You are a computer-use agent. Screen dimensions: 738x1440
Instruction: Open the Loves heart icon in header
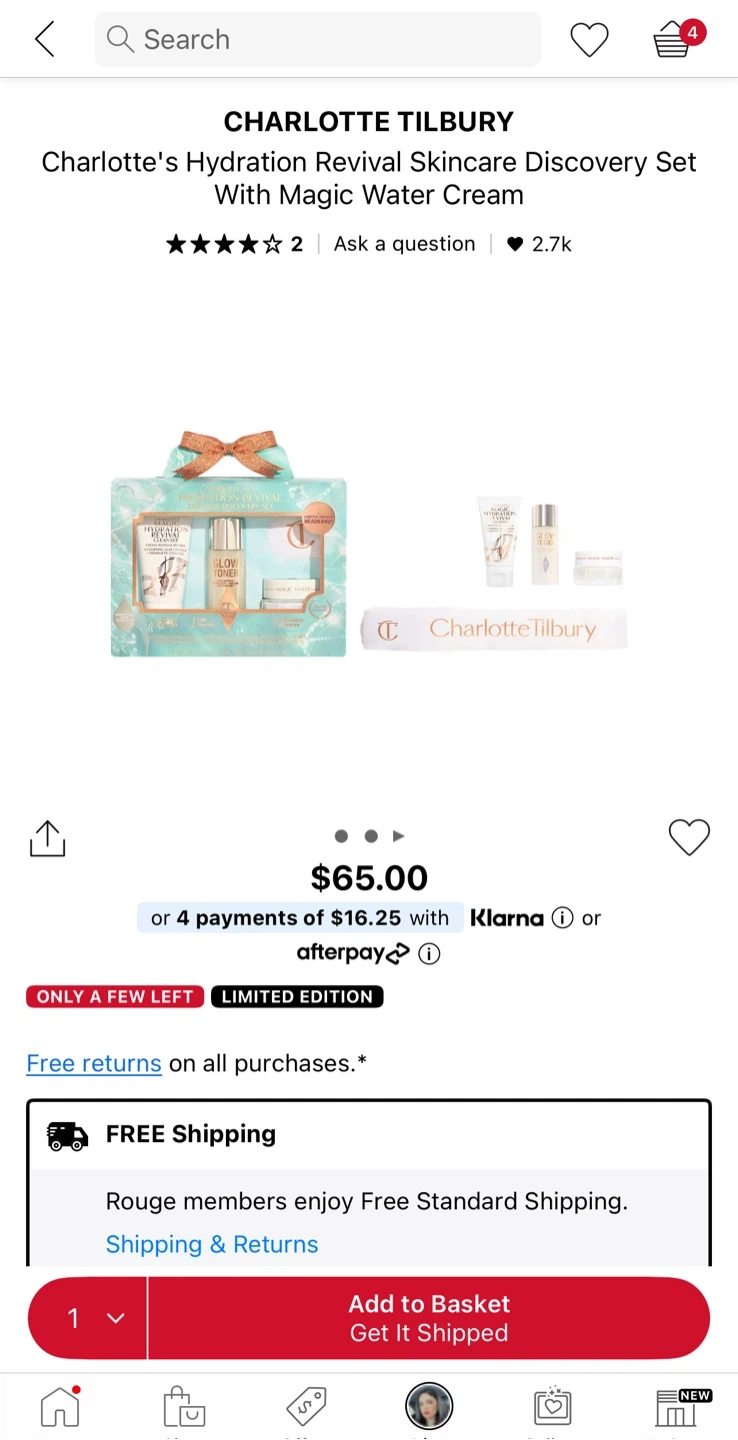(589, 40)
